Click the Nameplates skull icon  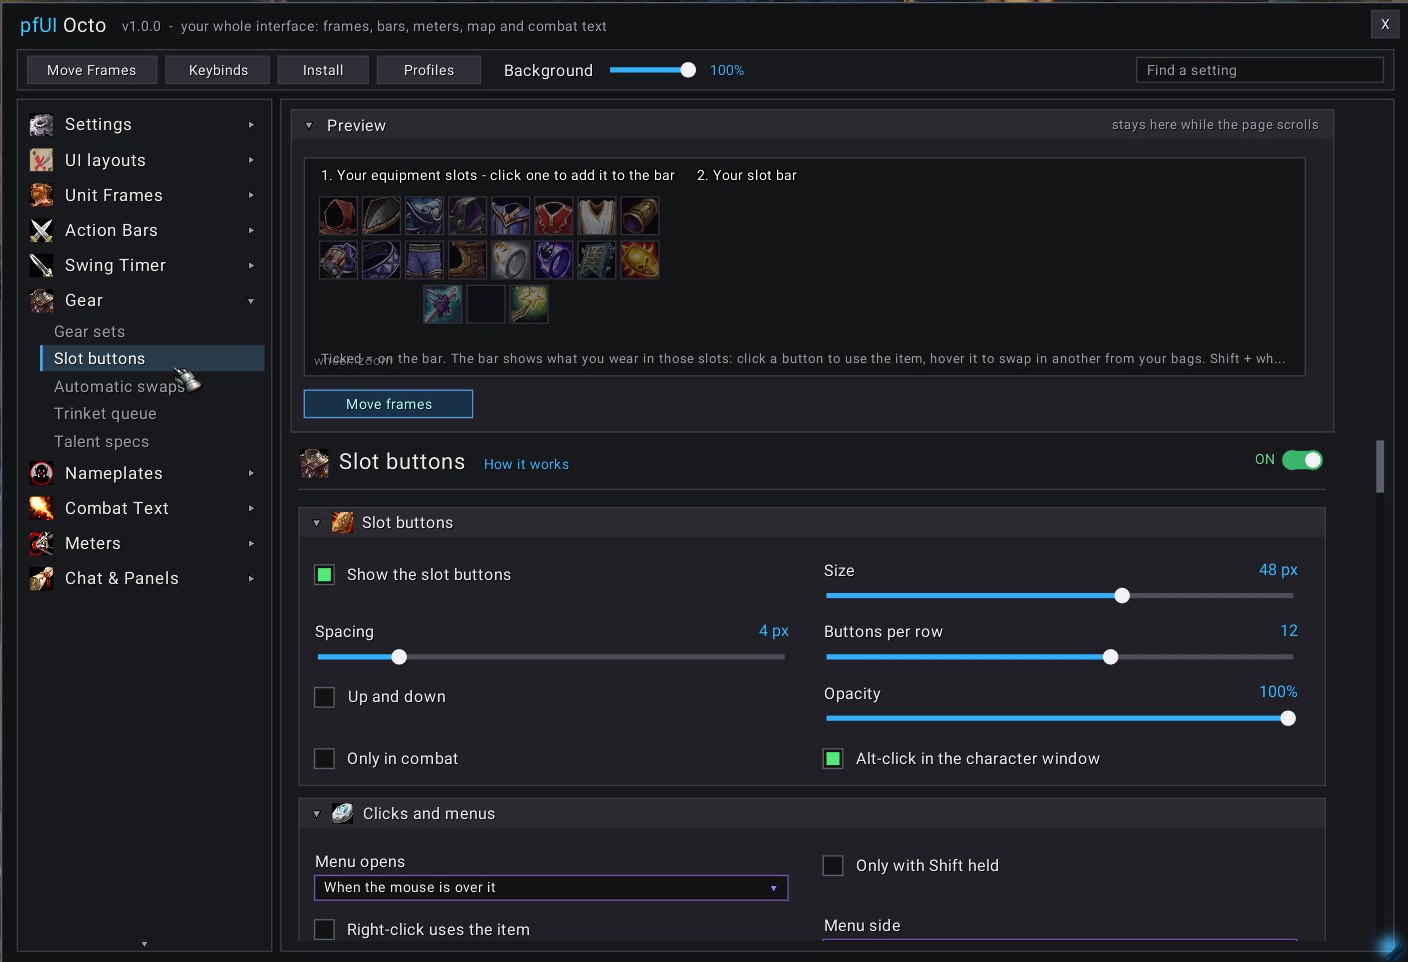point(41,474)
